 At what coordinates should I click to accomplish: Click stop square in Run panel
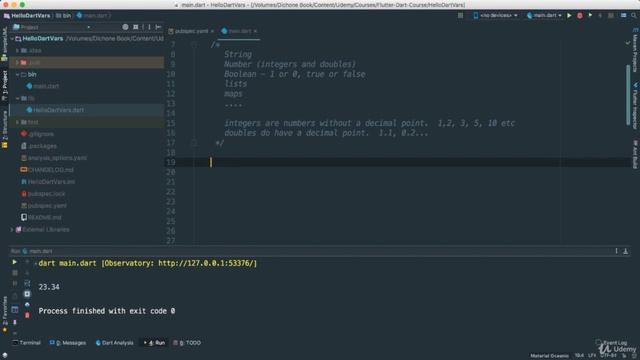click(x=15, y=273)
